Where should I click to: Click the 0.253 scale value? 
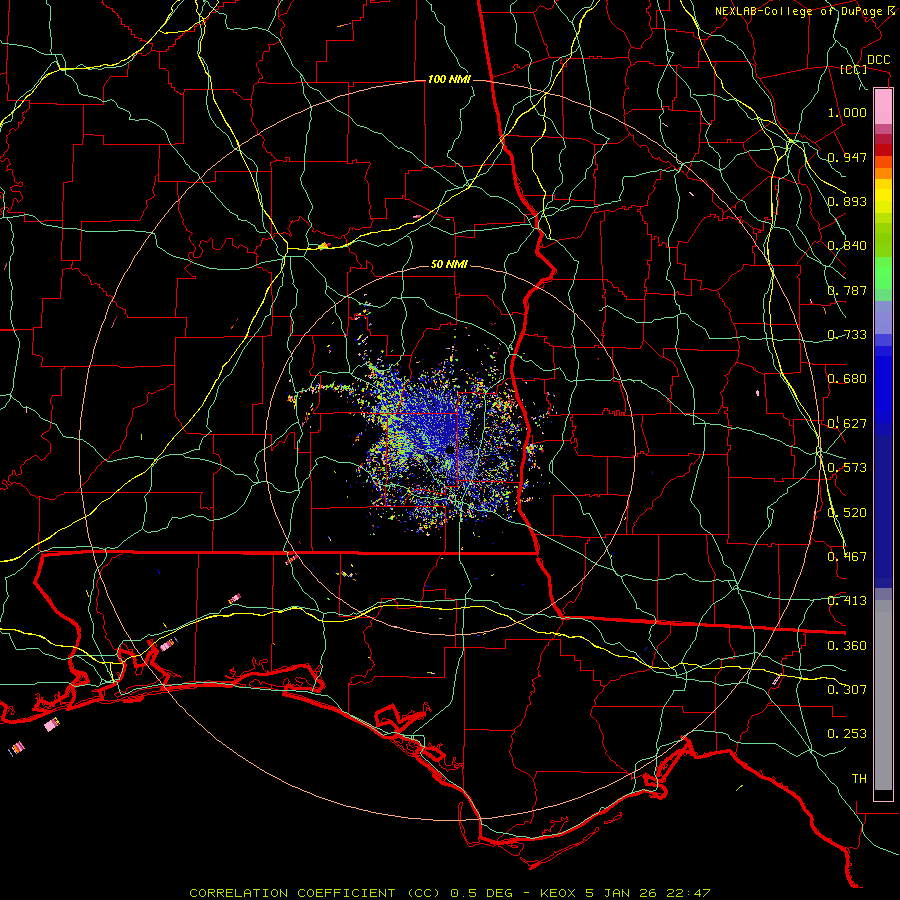pos(847,734)
